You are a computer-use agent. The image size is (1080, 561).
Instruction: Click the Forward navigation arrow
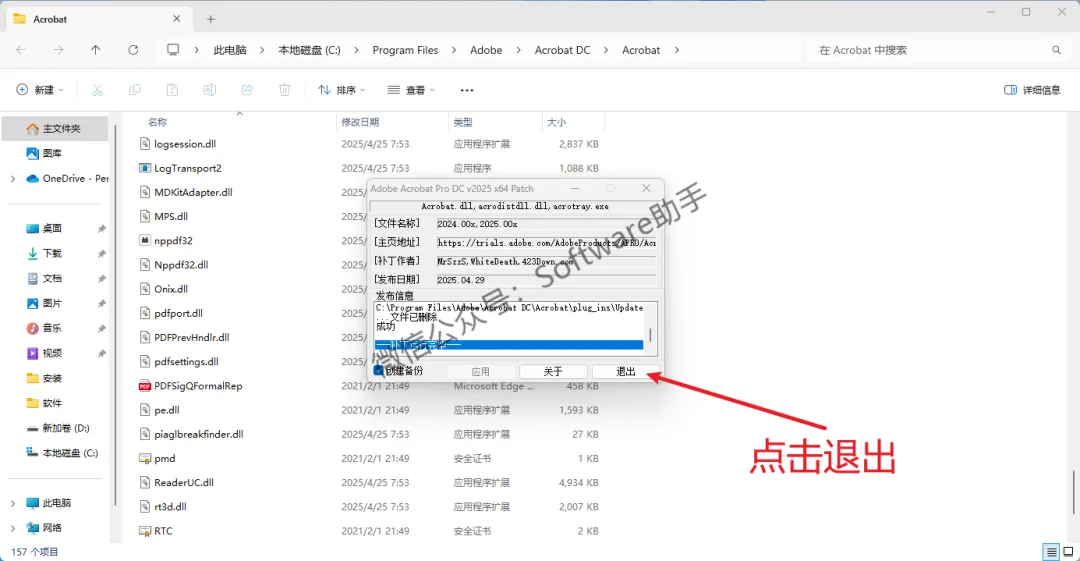click(x=59, y=50)
